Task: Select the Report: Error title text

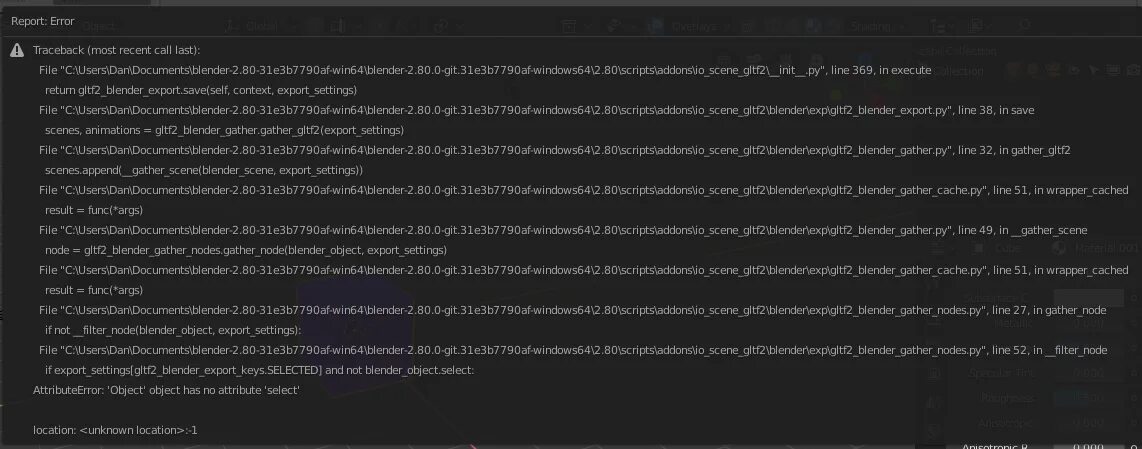Action: (42, 21)
